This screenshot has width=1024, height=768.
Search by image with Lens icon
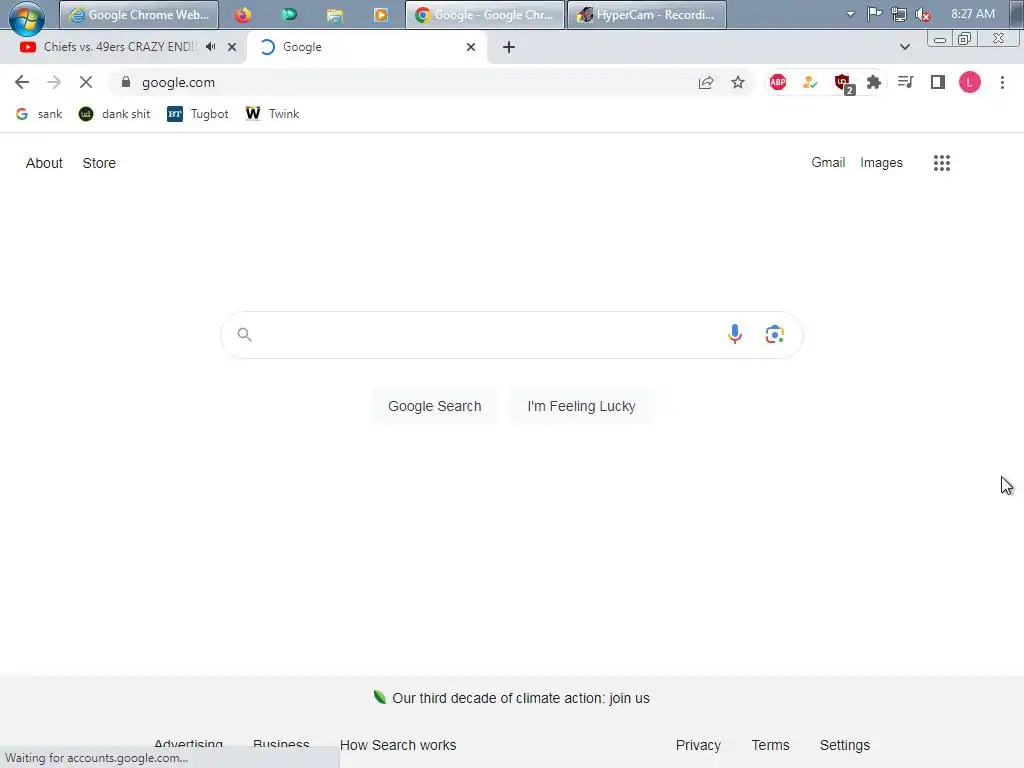775,334
